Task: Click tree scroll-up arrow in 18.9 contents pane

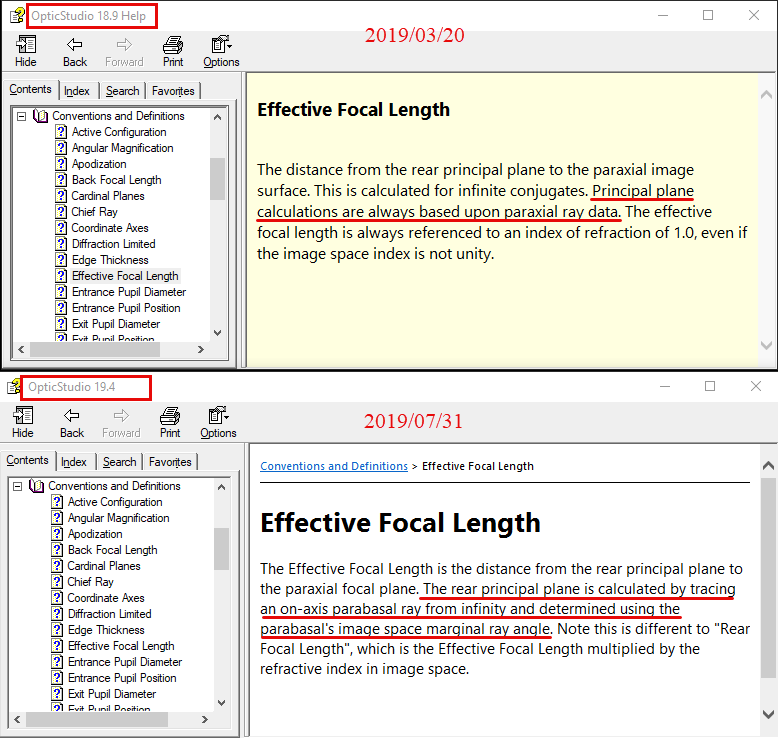Action: click(217, 117)
